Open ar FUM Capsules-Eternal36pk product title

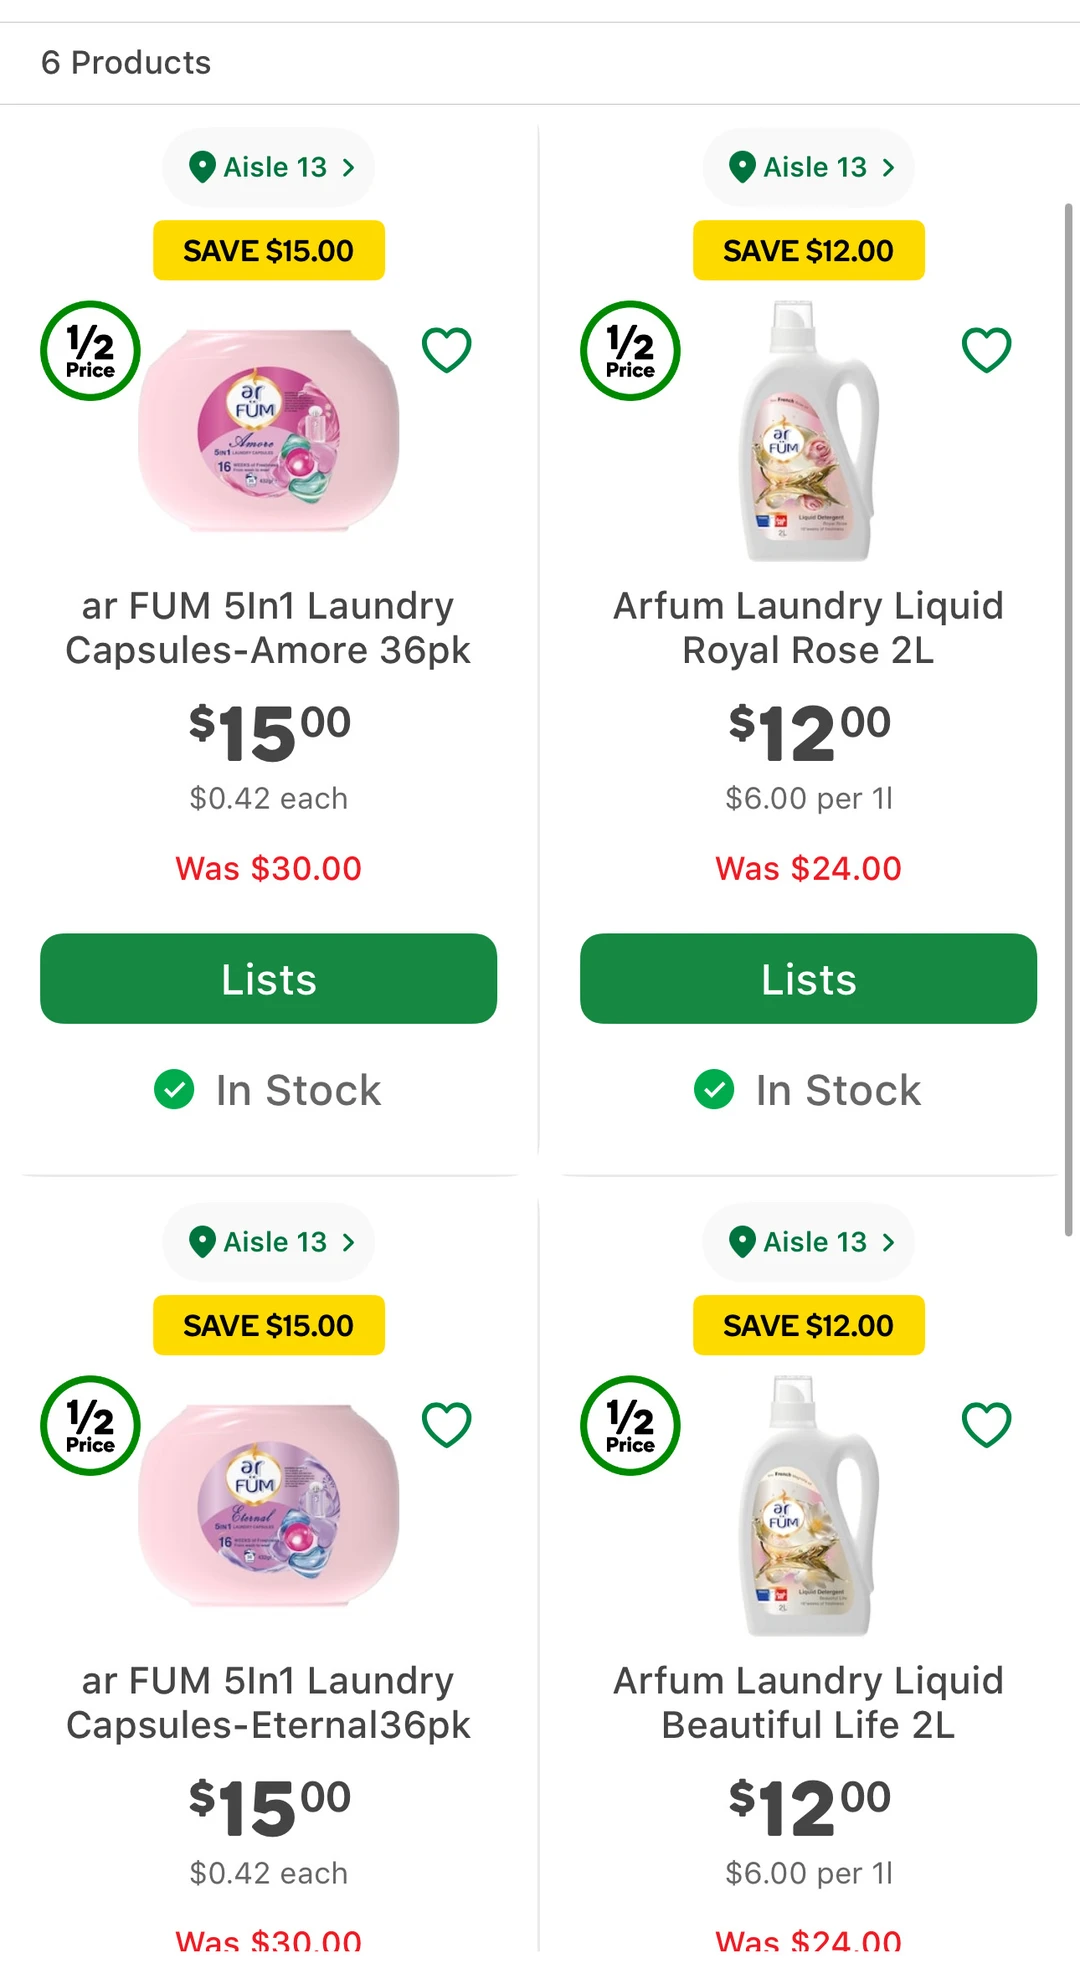click(268, 1703)
